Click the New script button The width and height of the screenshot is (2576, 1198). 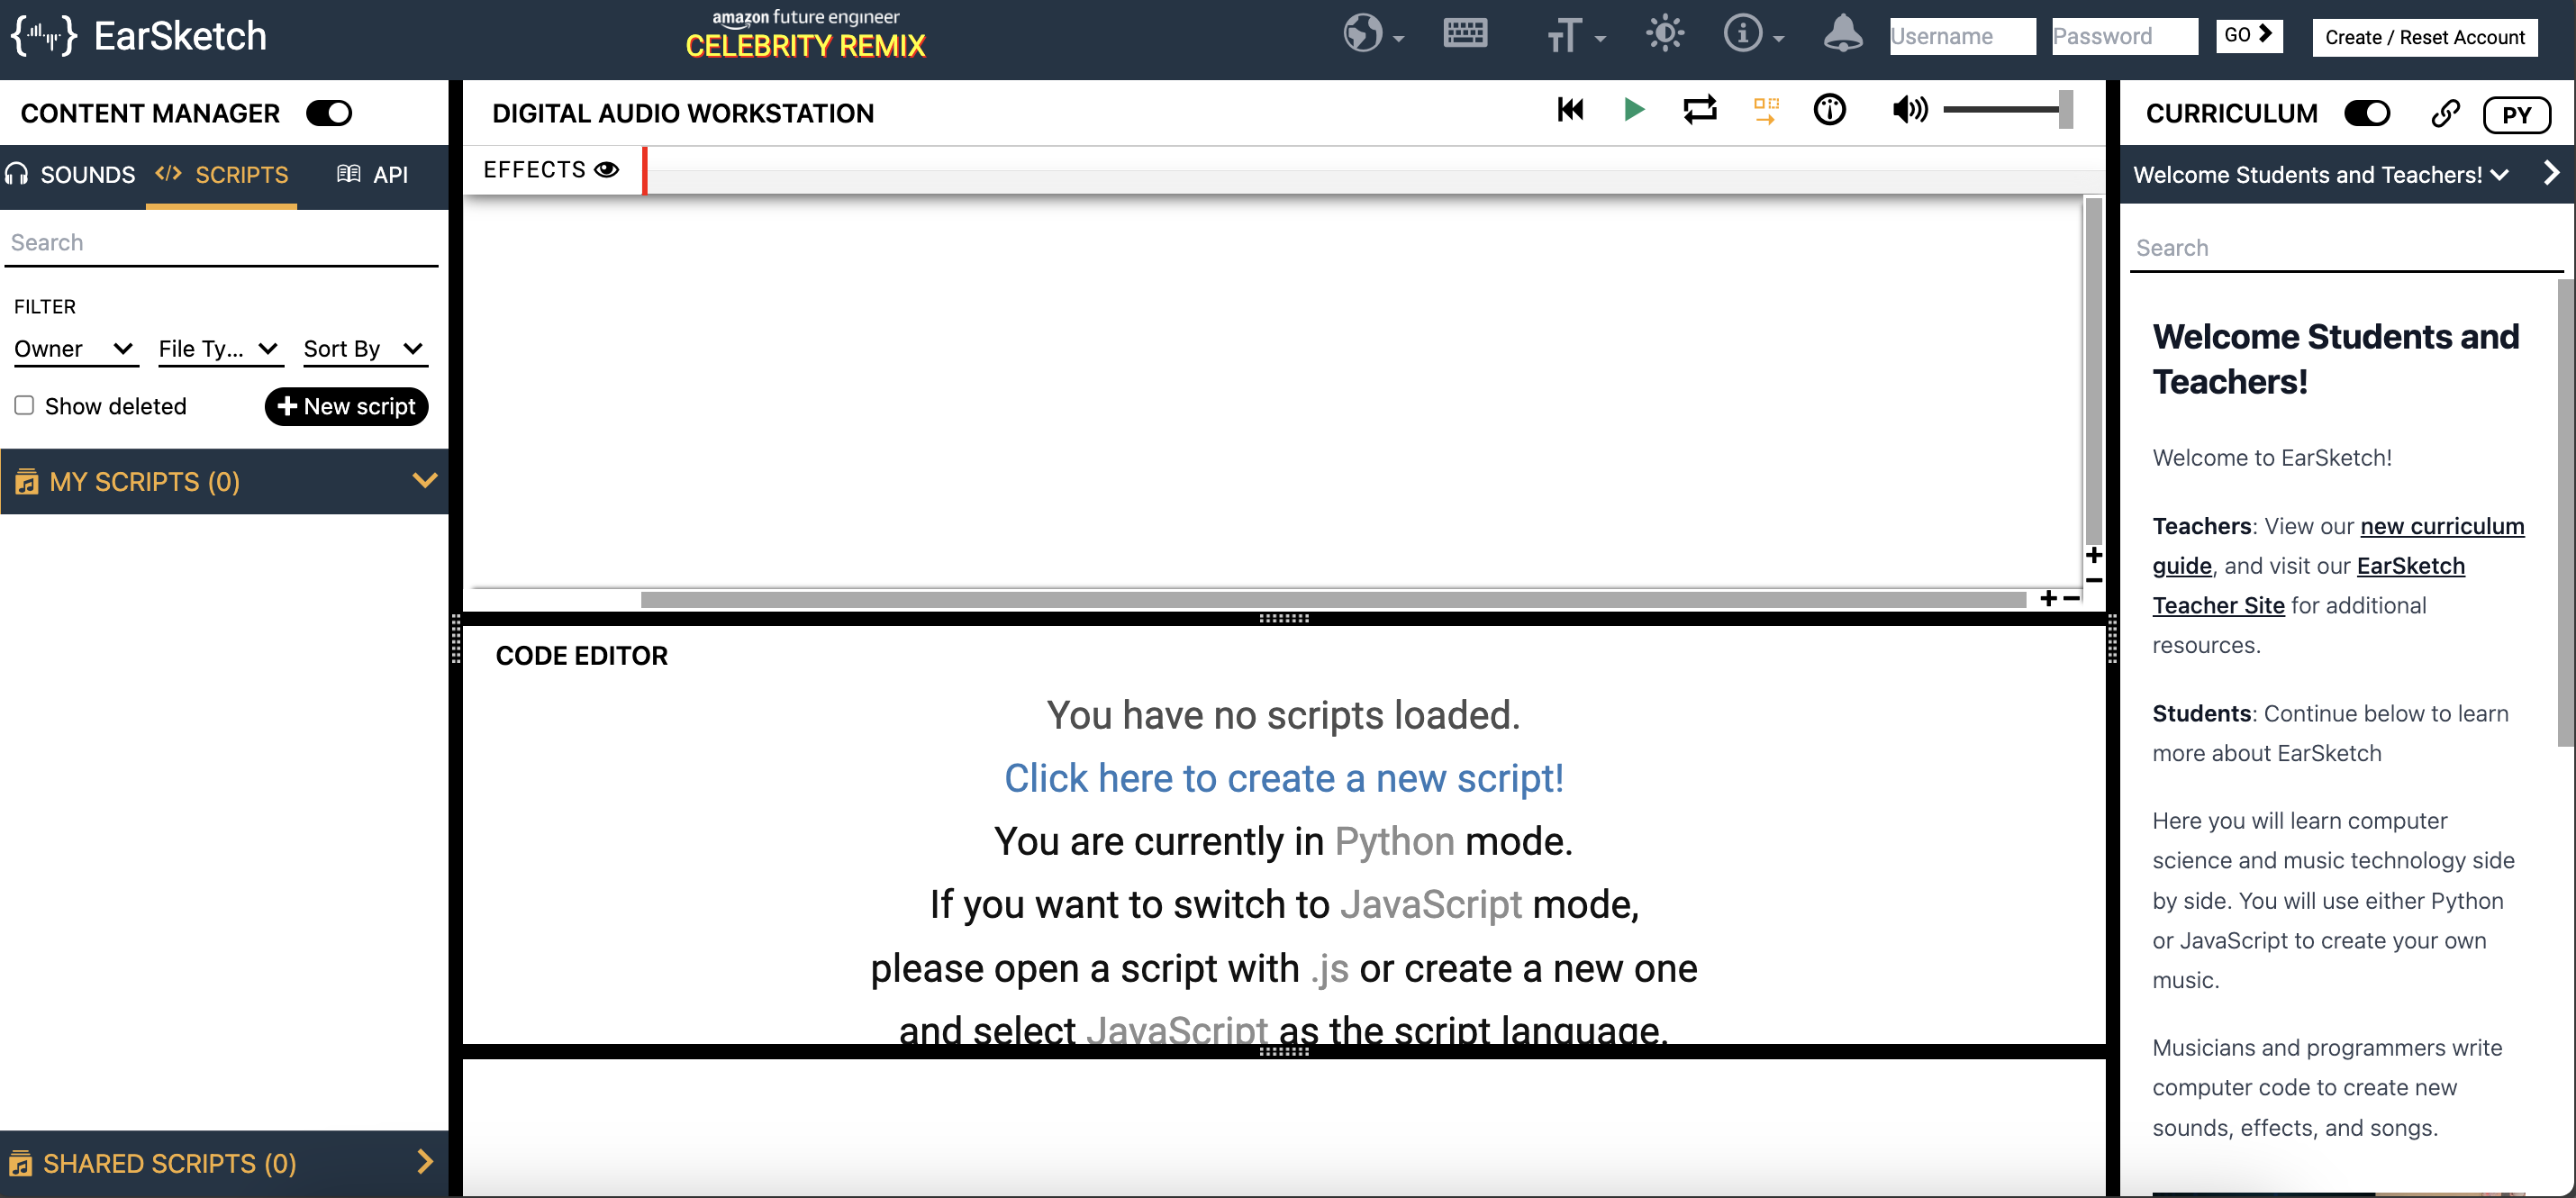point(346,406)
